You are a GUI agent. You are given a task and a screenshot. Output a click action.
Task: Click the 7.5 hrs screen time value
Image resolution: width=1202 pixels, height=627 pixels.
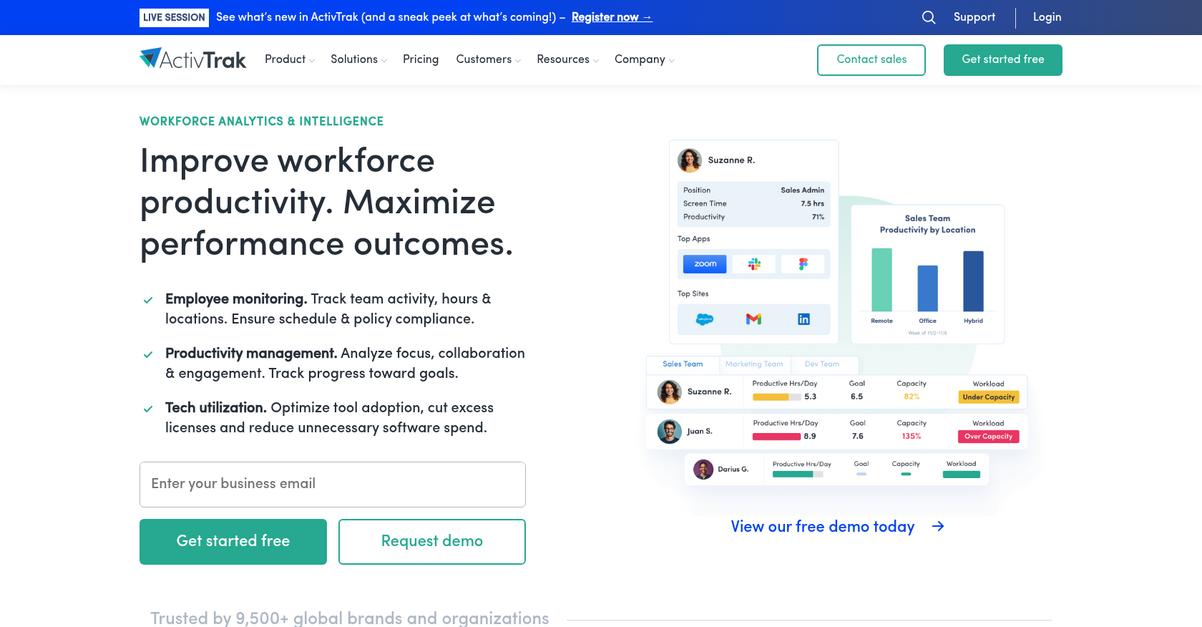[x=813, y=203]
